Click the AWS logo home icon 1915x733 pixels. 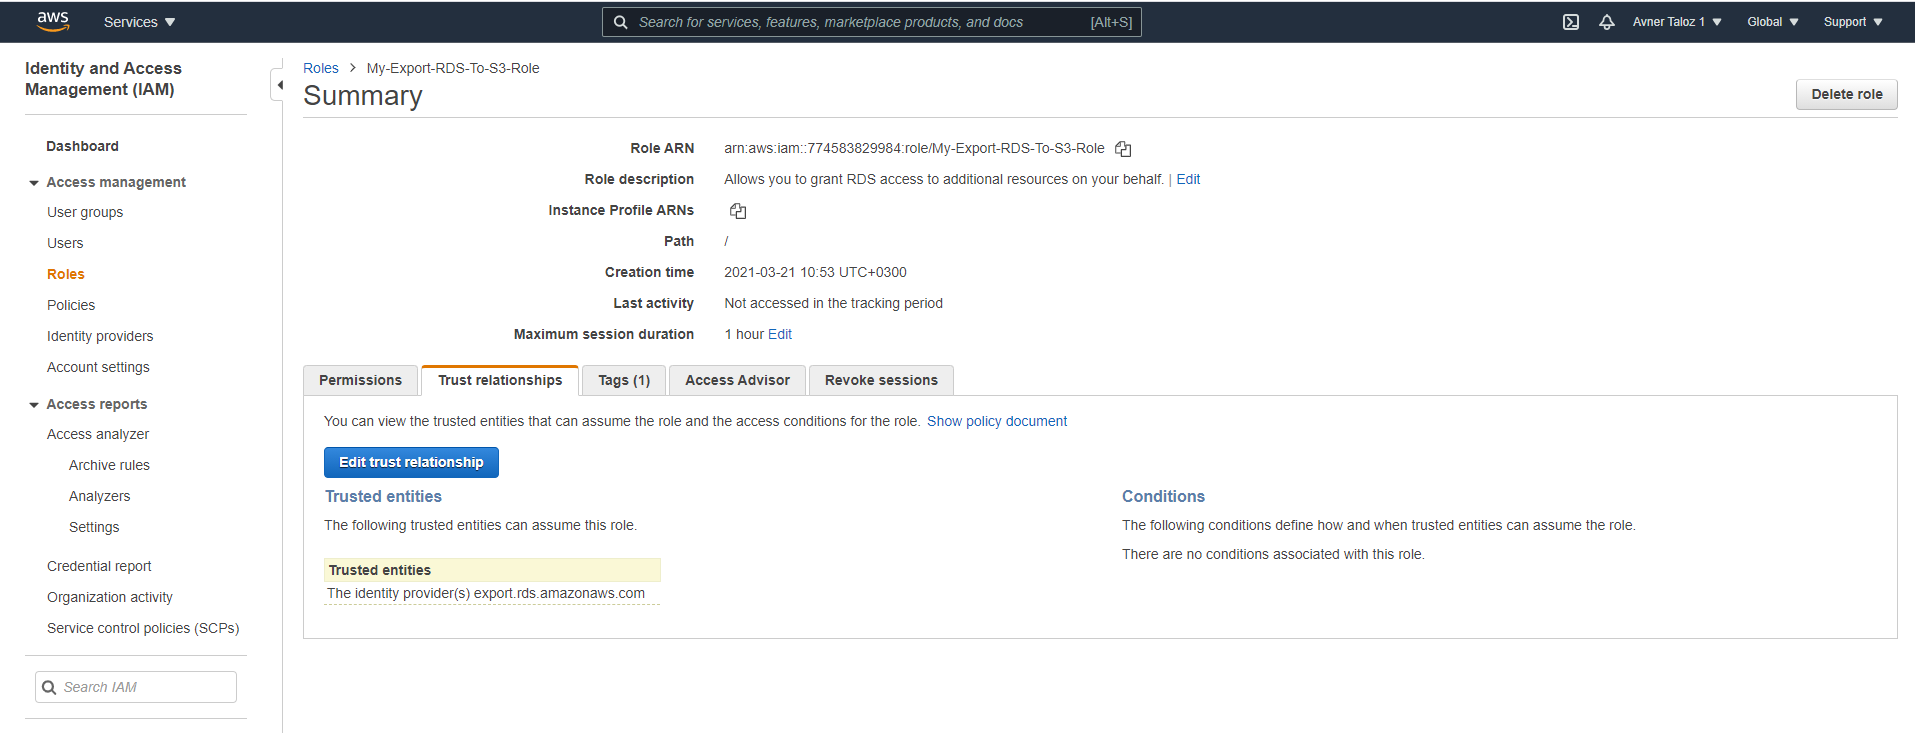tap(52, 21)
